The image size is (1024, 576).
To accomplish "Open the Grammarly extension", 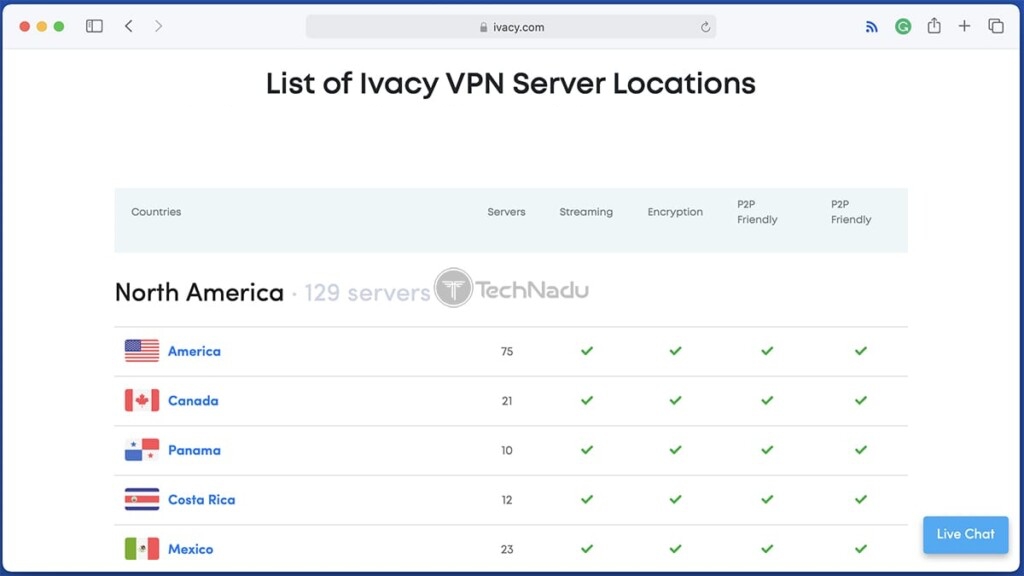I will (x=903, y=26).
